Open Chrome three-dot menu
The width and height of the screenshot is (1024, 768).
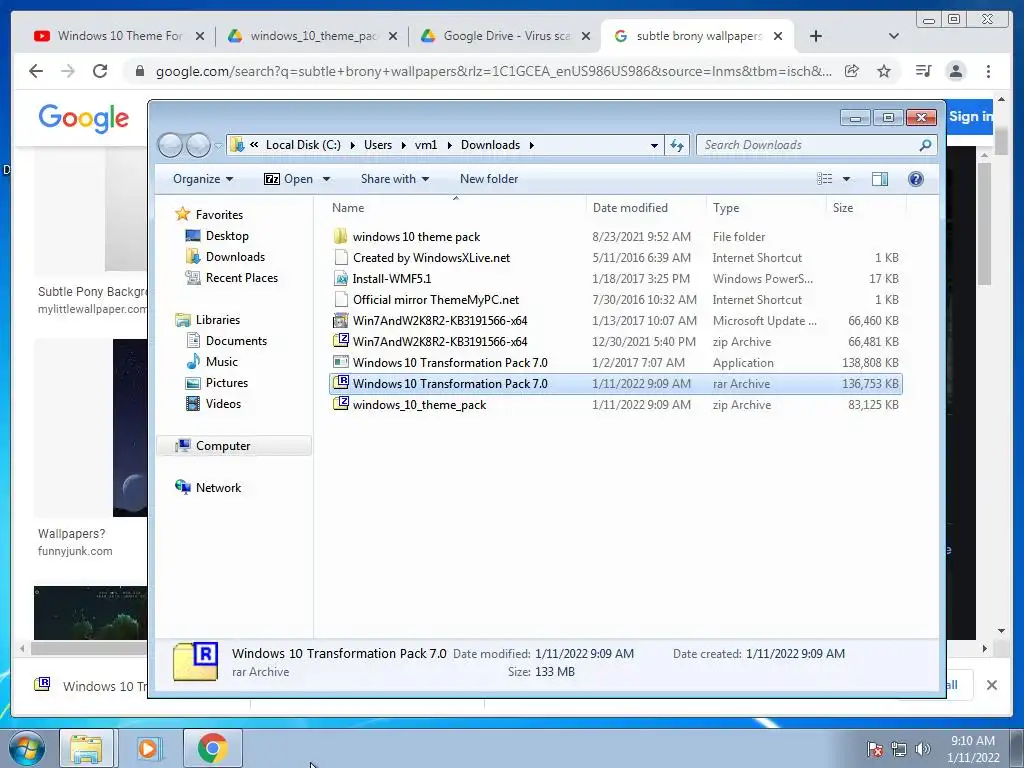click(988, 71)
